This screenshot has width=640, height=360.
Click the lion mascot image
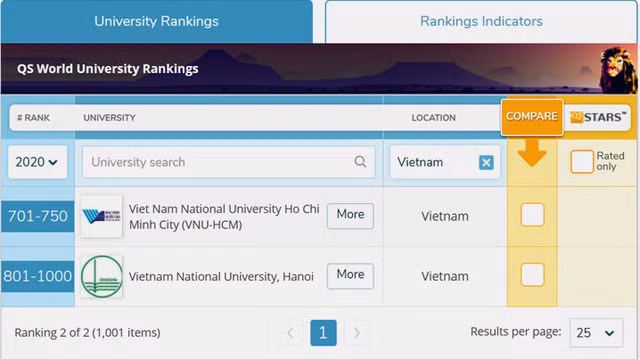coord(618,70)
